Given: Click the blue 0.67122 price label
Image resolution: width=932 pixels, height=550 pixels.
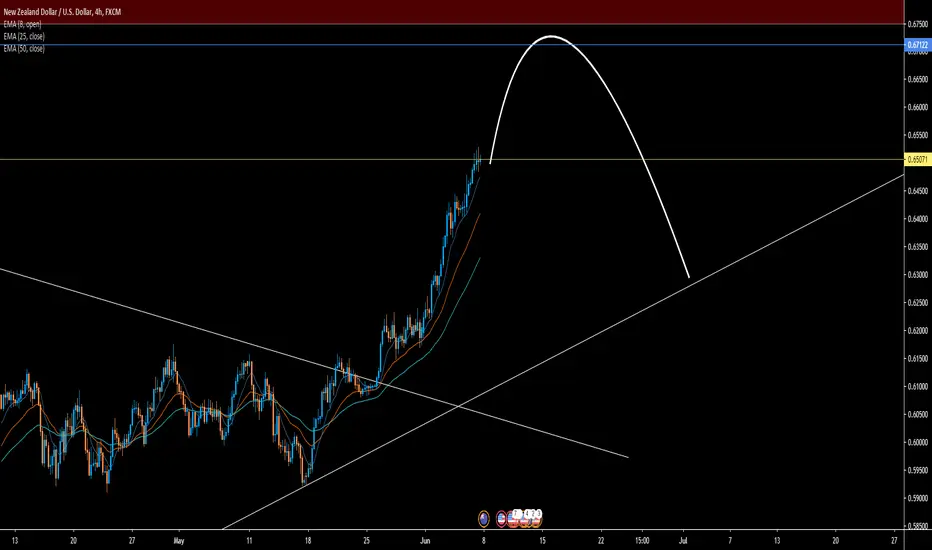Looking at the screenshot, I should (x=918, y=45).
